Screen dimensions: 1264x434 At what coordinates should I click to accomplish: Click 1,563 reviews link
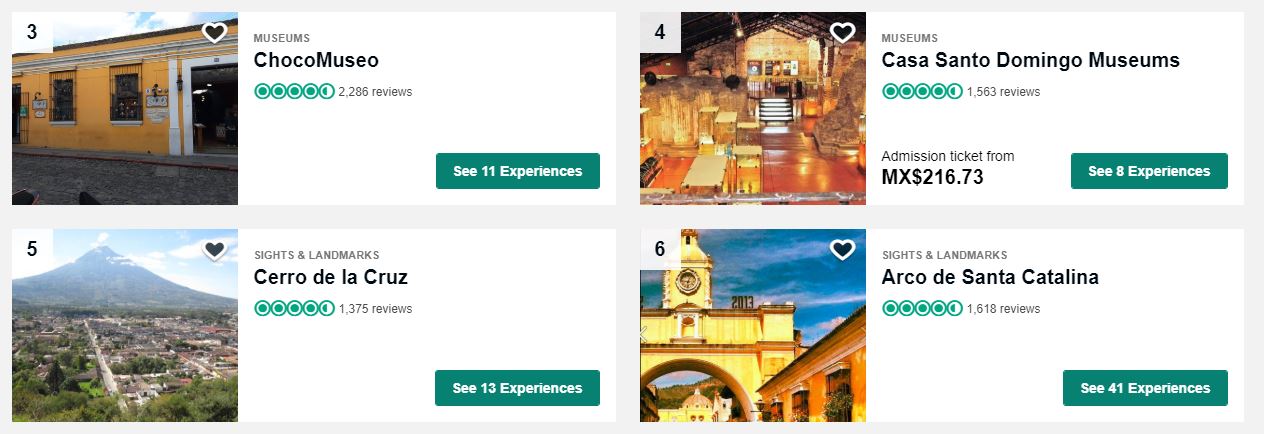pyautogui.click(x=1003, y=92)
